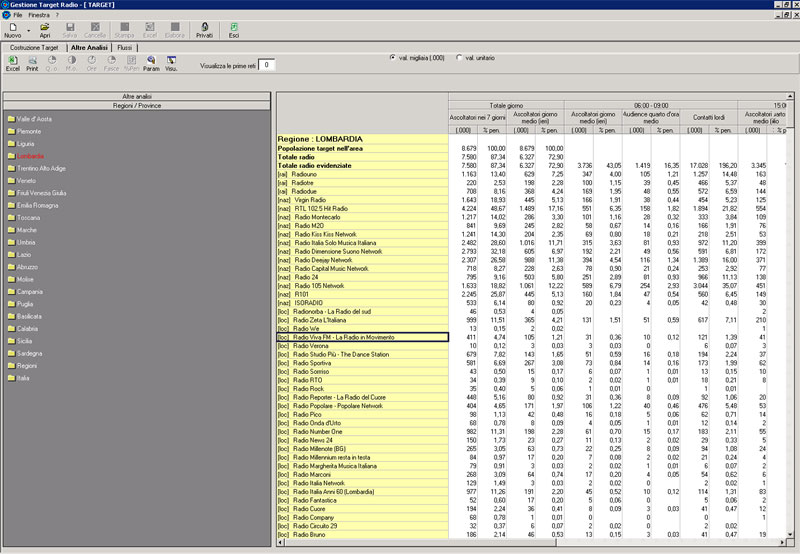Image resolution: width=800 pixels, height=554 pixels.
Task: Click the Regioni / Province header button
Action: (x=137, y=105)
